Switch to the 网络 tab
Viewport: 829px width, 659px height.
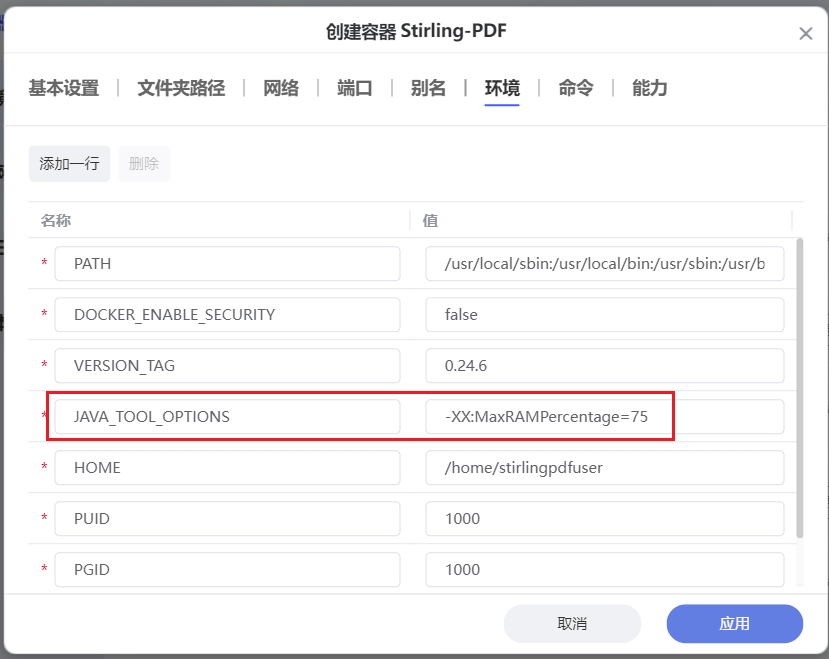[x=281, y=88]
